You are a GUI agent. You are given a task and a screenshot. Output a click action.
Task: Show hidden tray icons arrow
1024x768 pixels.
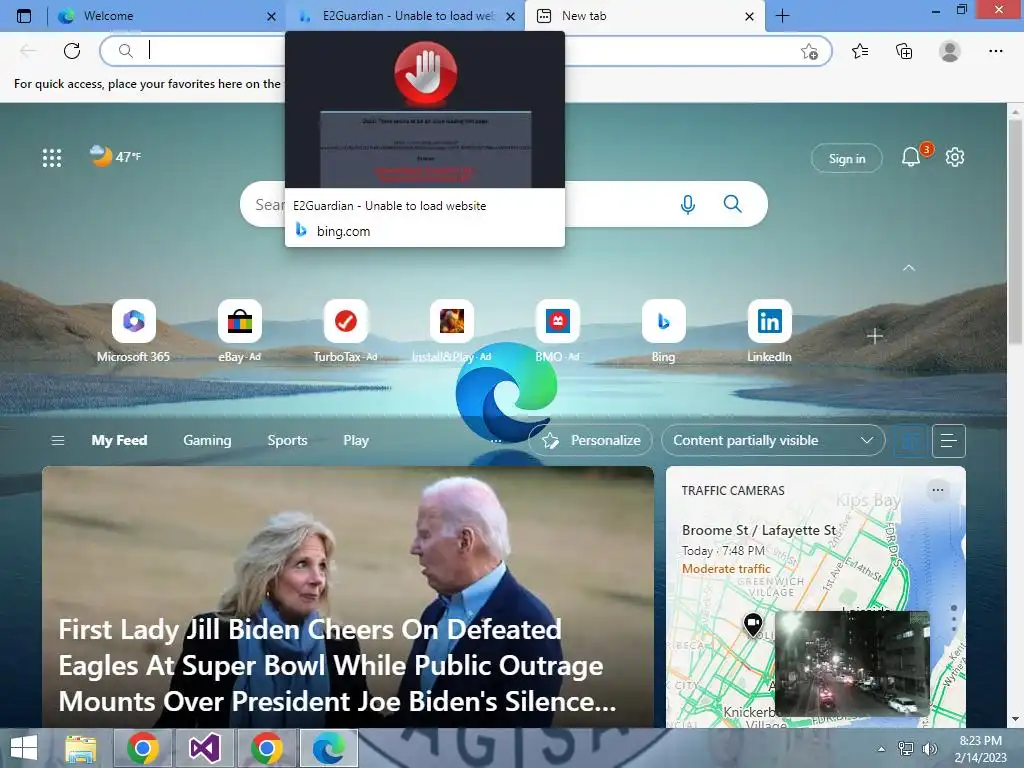pos(882,749)
